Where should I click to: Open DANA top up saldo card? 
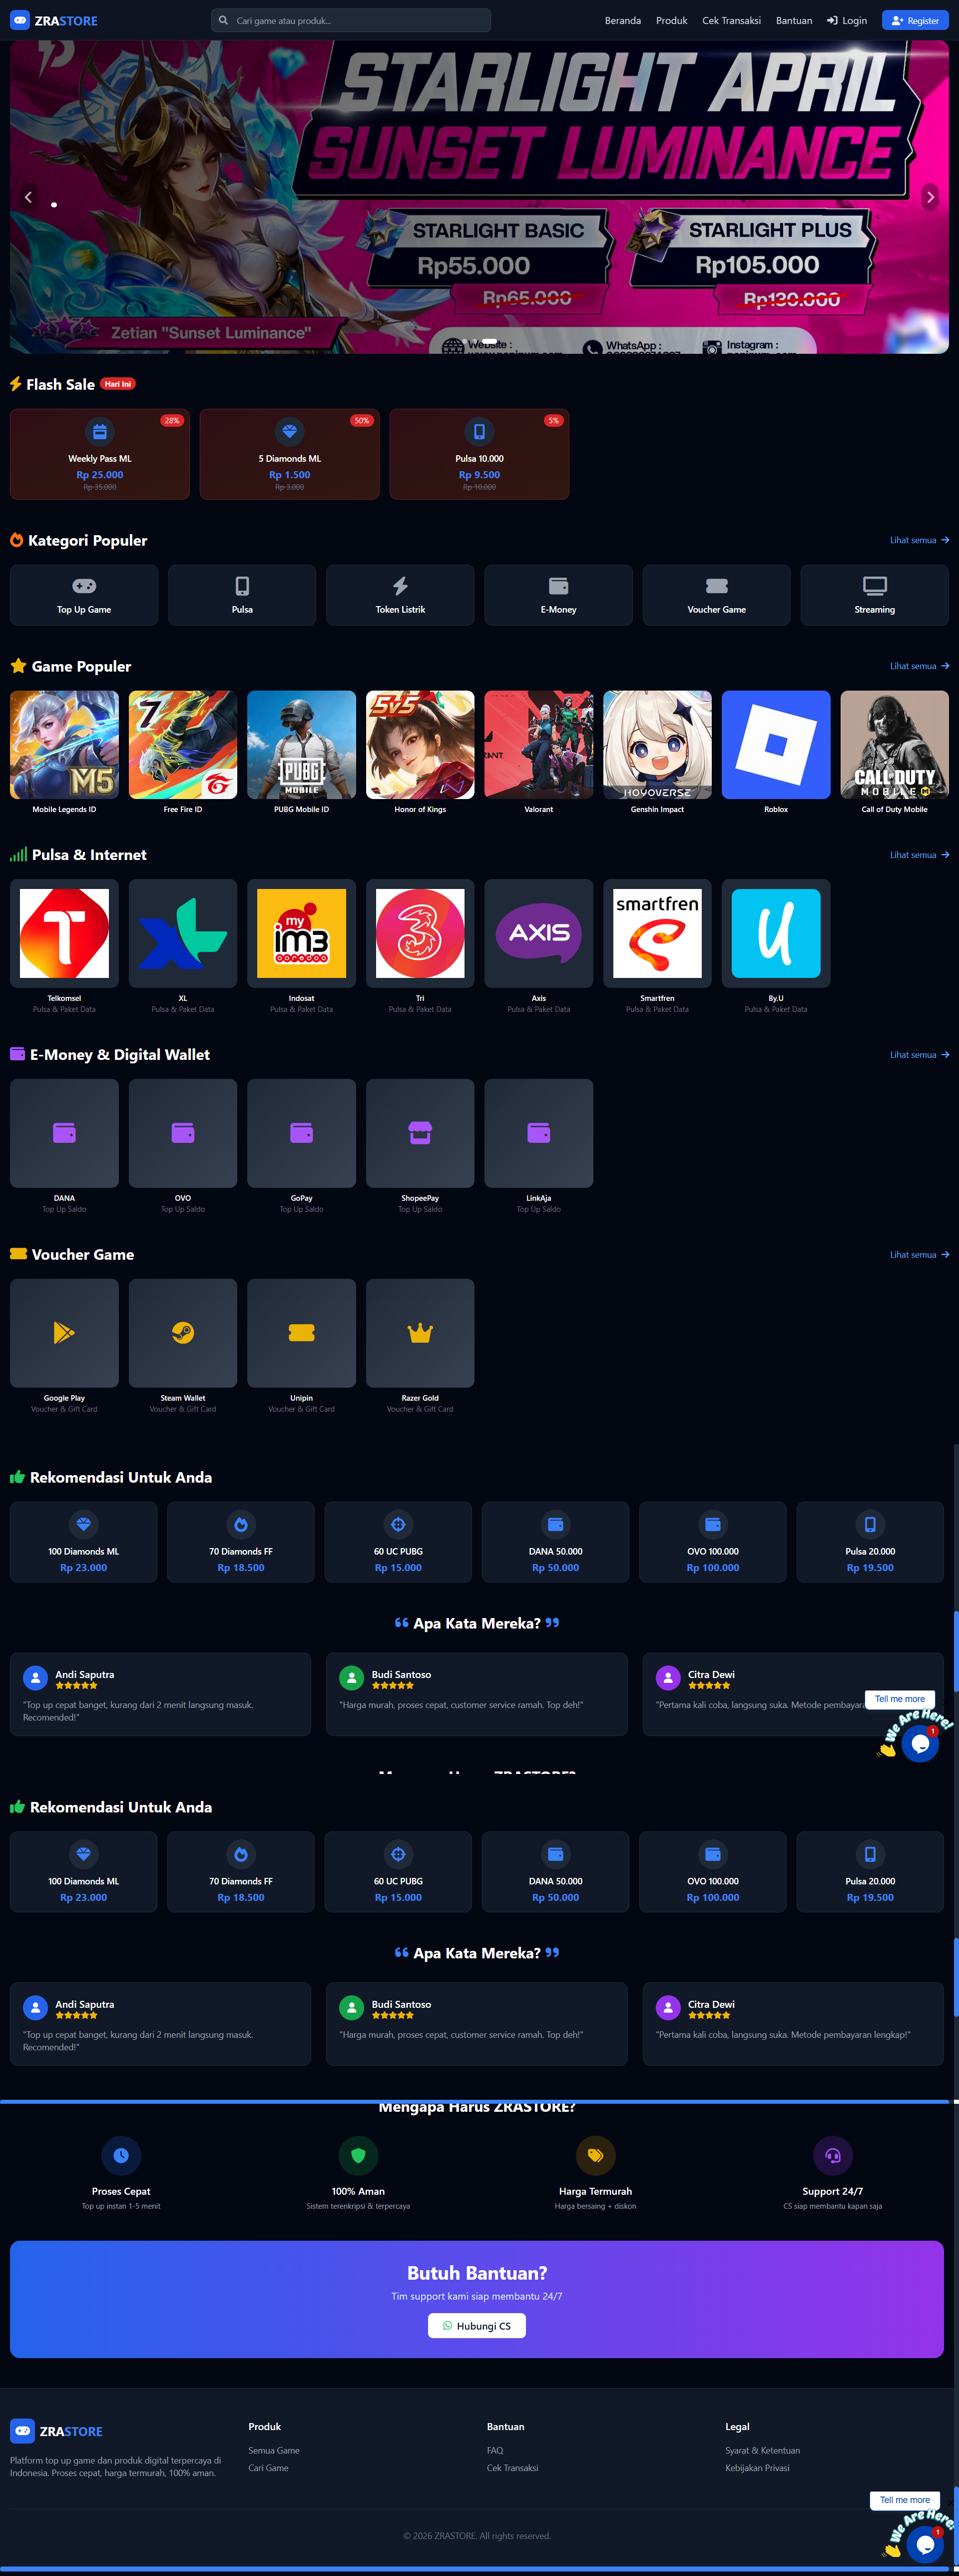[64, 1133]
